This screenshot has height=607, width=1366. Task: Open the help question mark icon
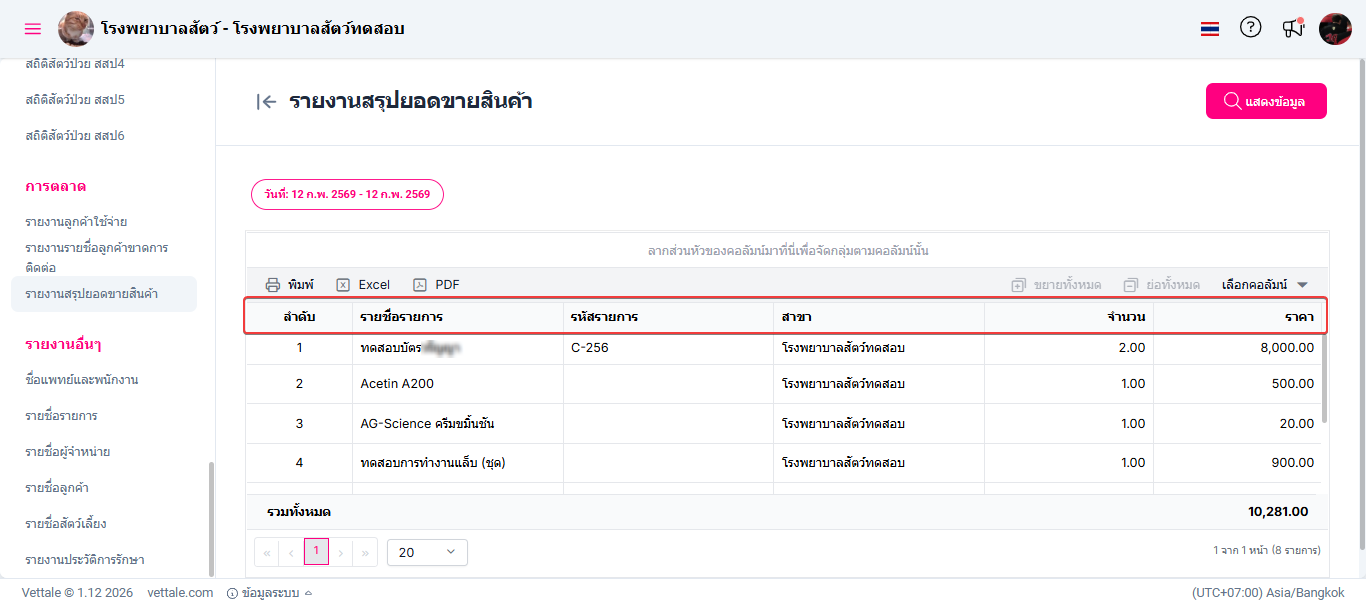[1250, 28]
